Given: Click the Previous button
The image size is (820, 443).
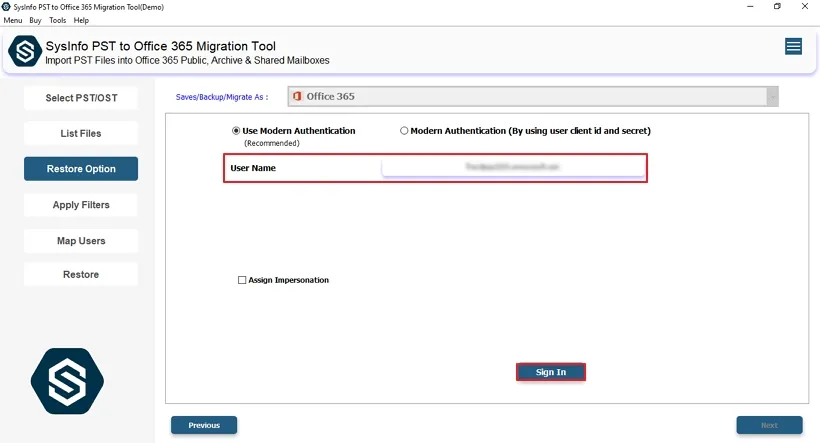Looking at the screenshot, I should 204,425.
